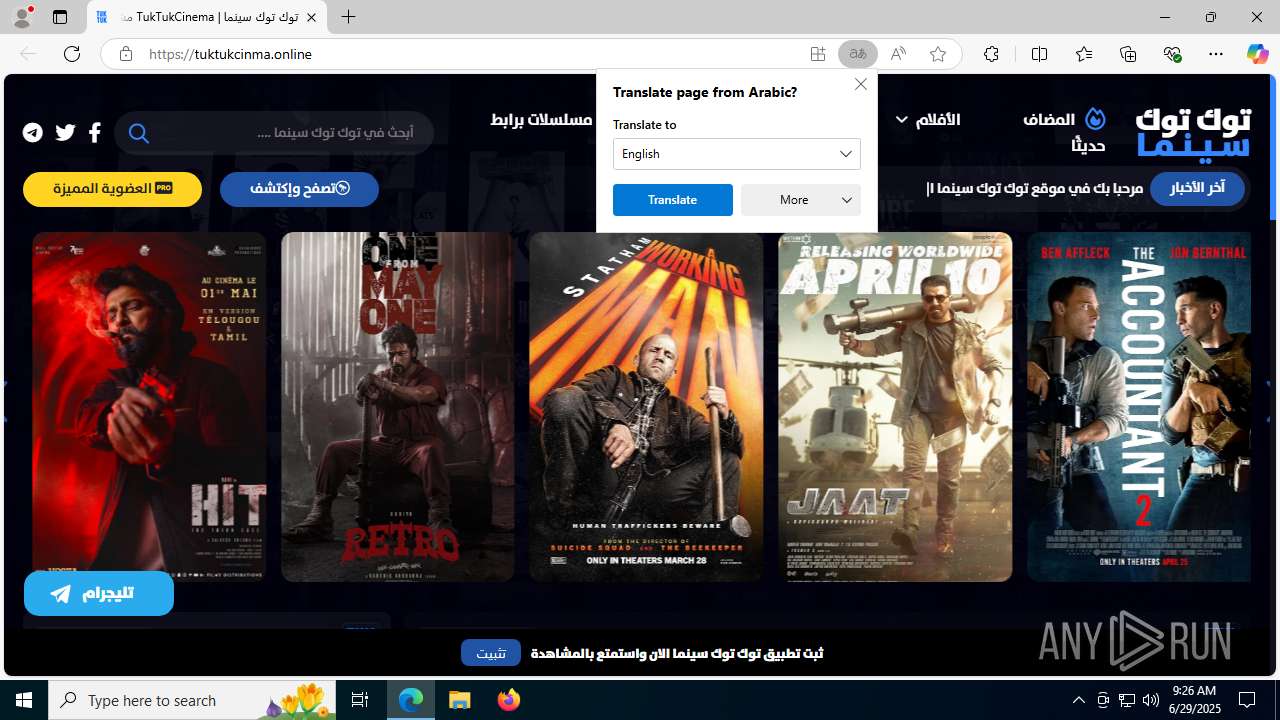Click the taskbar search box
Screen dimensions: 1280x720
click(x=192, y=700)
